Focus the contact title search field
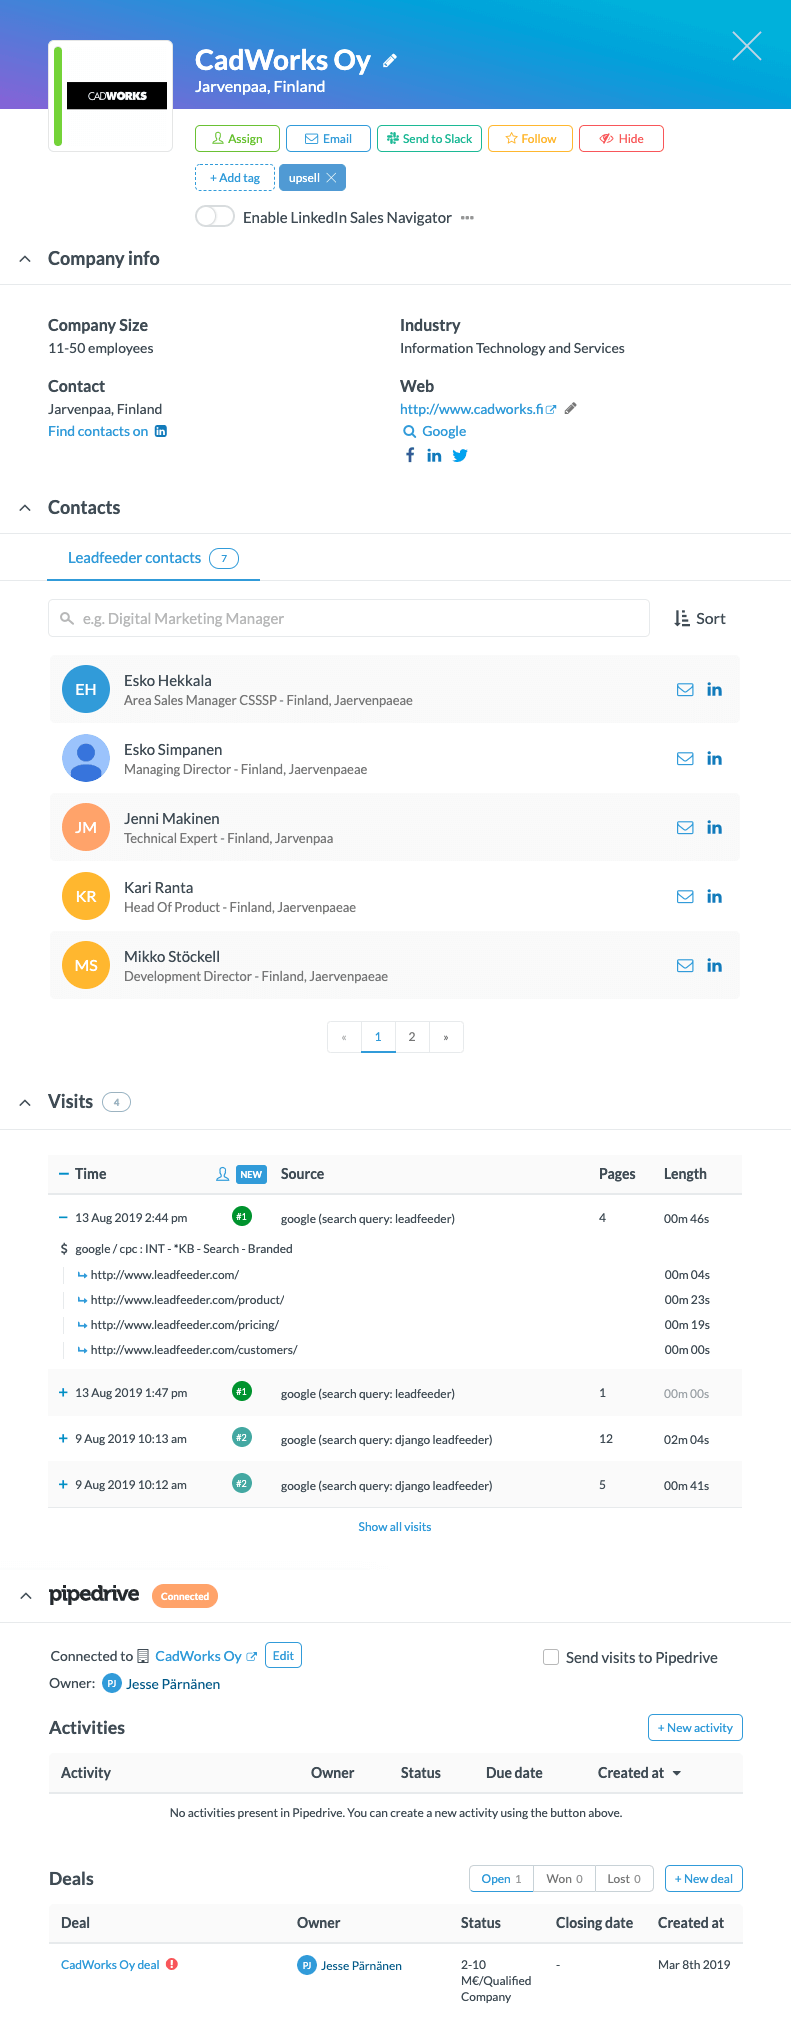The image size is (791, 2019). [x=349, y=618]
